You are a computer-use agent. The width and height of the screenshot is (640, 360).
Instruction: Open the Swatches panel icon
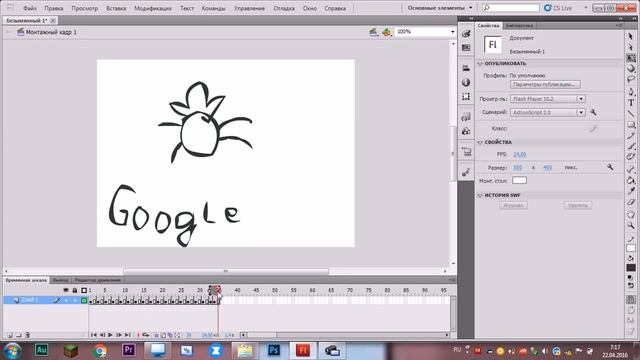coord(466,48)
